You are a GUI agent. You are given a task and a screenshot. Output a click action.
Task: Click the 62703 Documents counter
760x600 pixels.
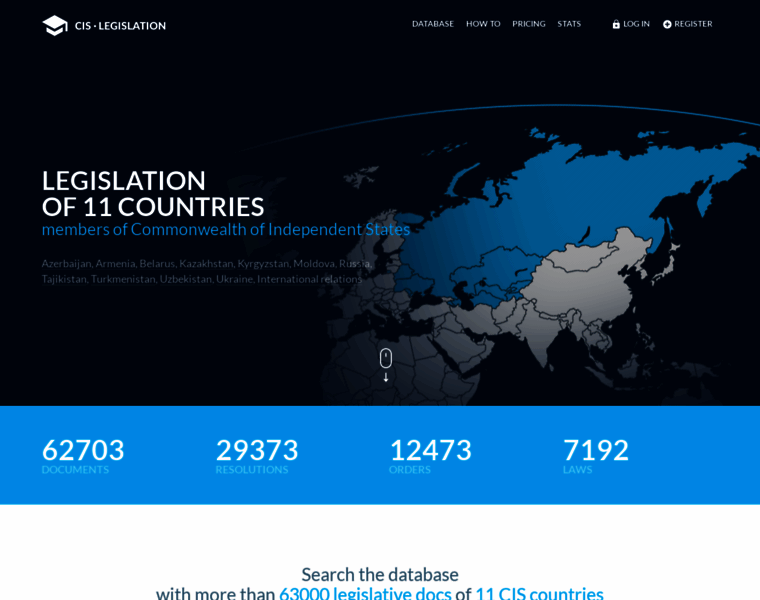coord(83,456)
